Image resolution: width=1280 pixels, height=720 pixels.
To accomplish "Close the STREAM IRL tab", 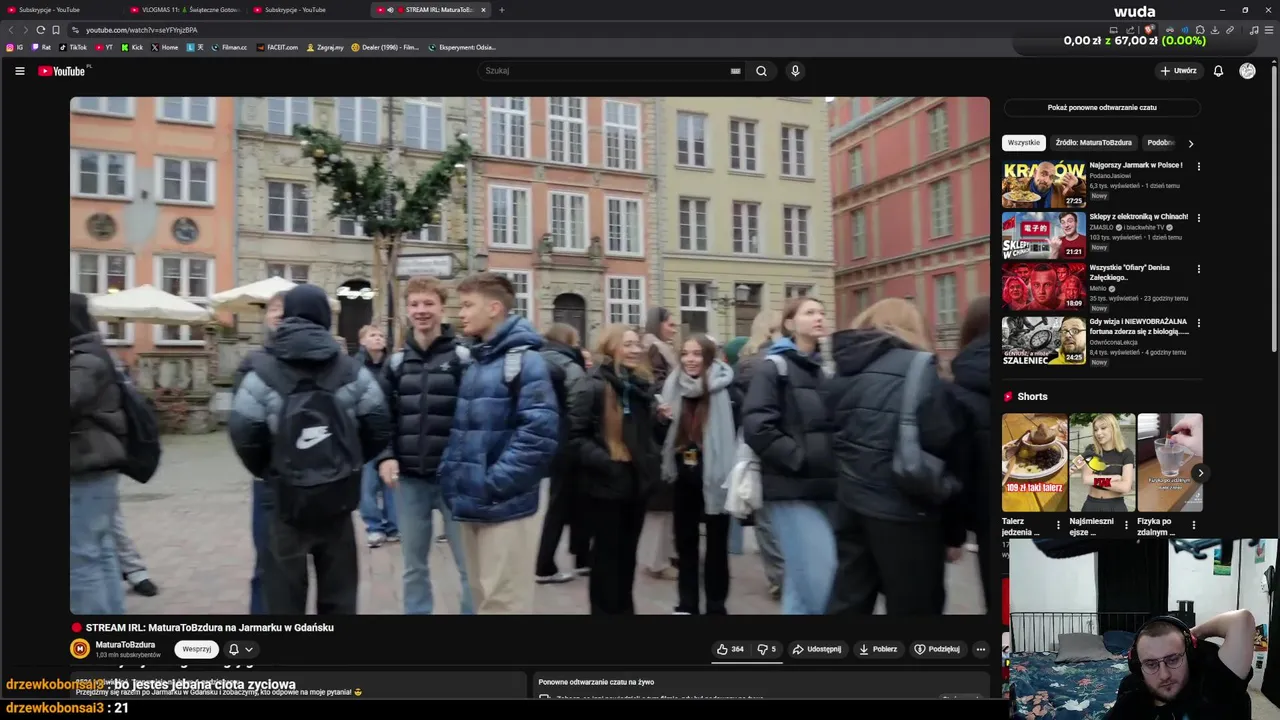I will coord(483,10).
